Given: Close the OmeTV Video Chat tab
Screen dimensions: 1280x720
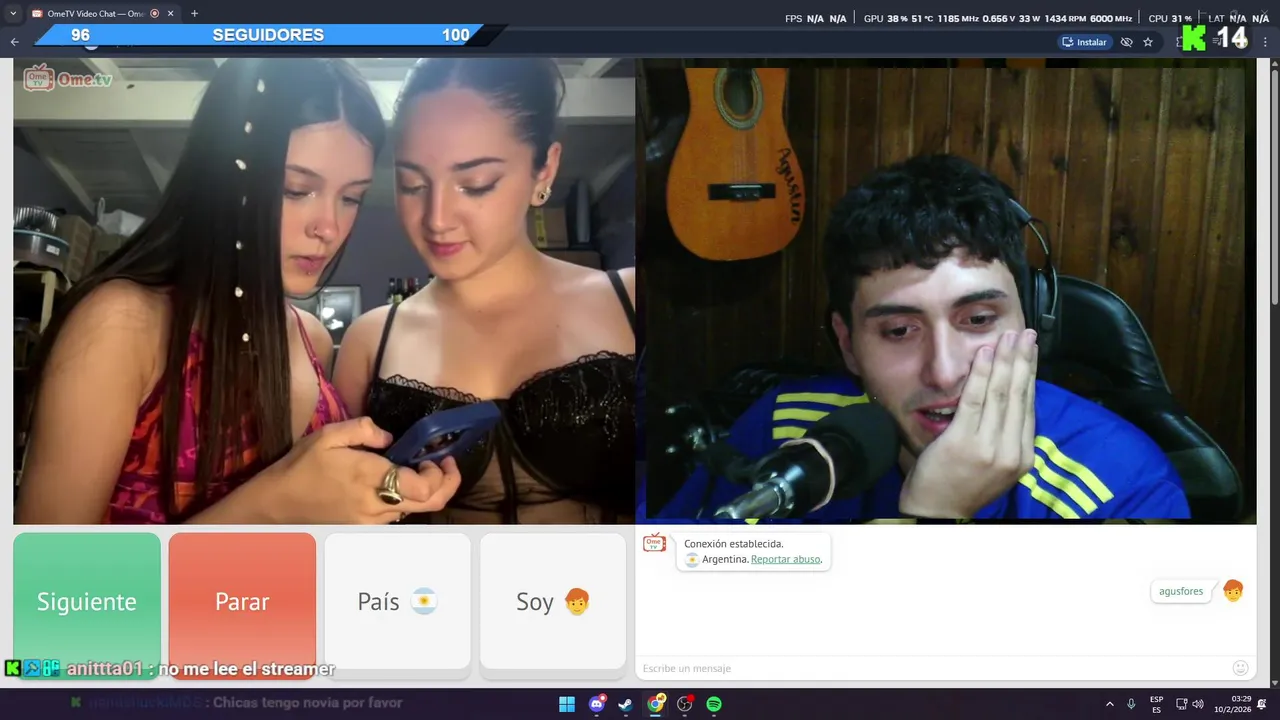Looking at the screenshot, I should point(171,13).
